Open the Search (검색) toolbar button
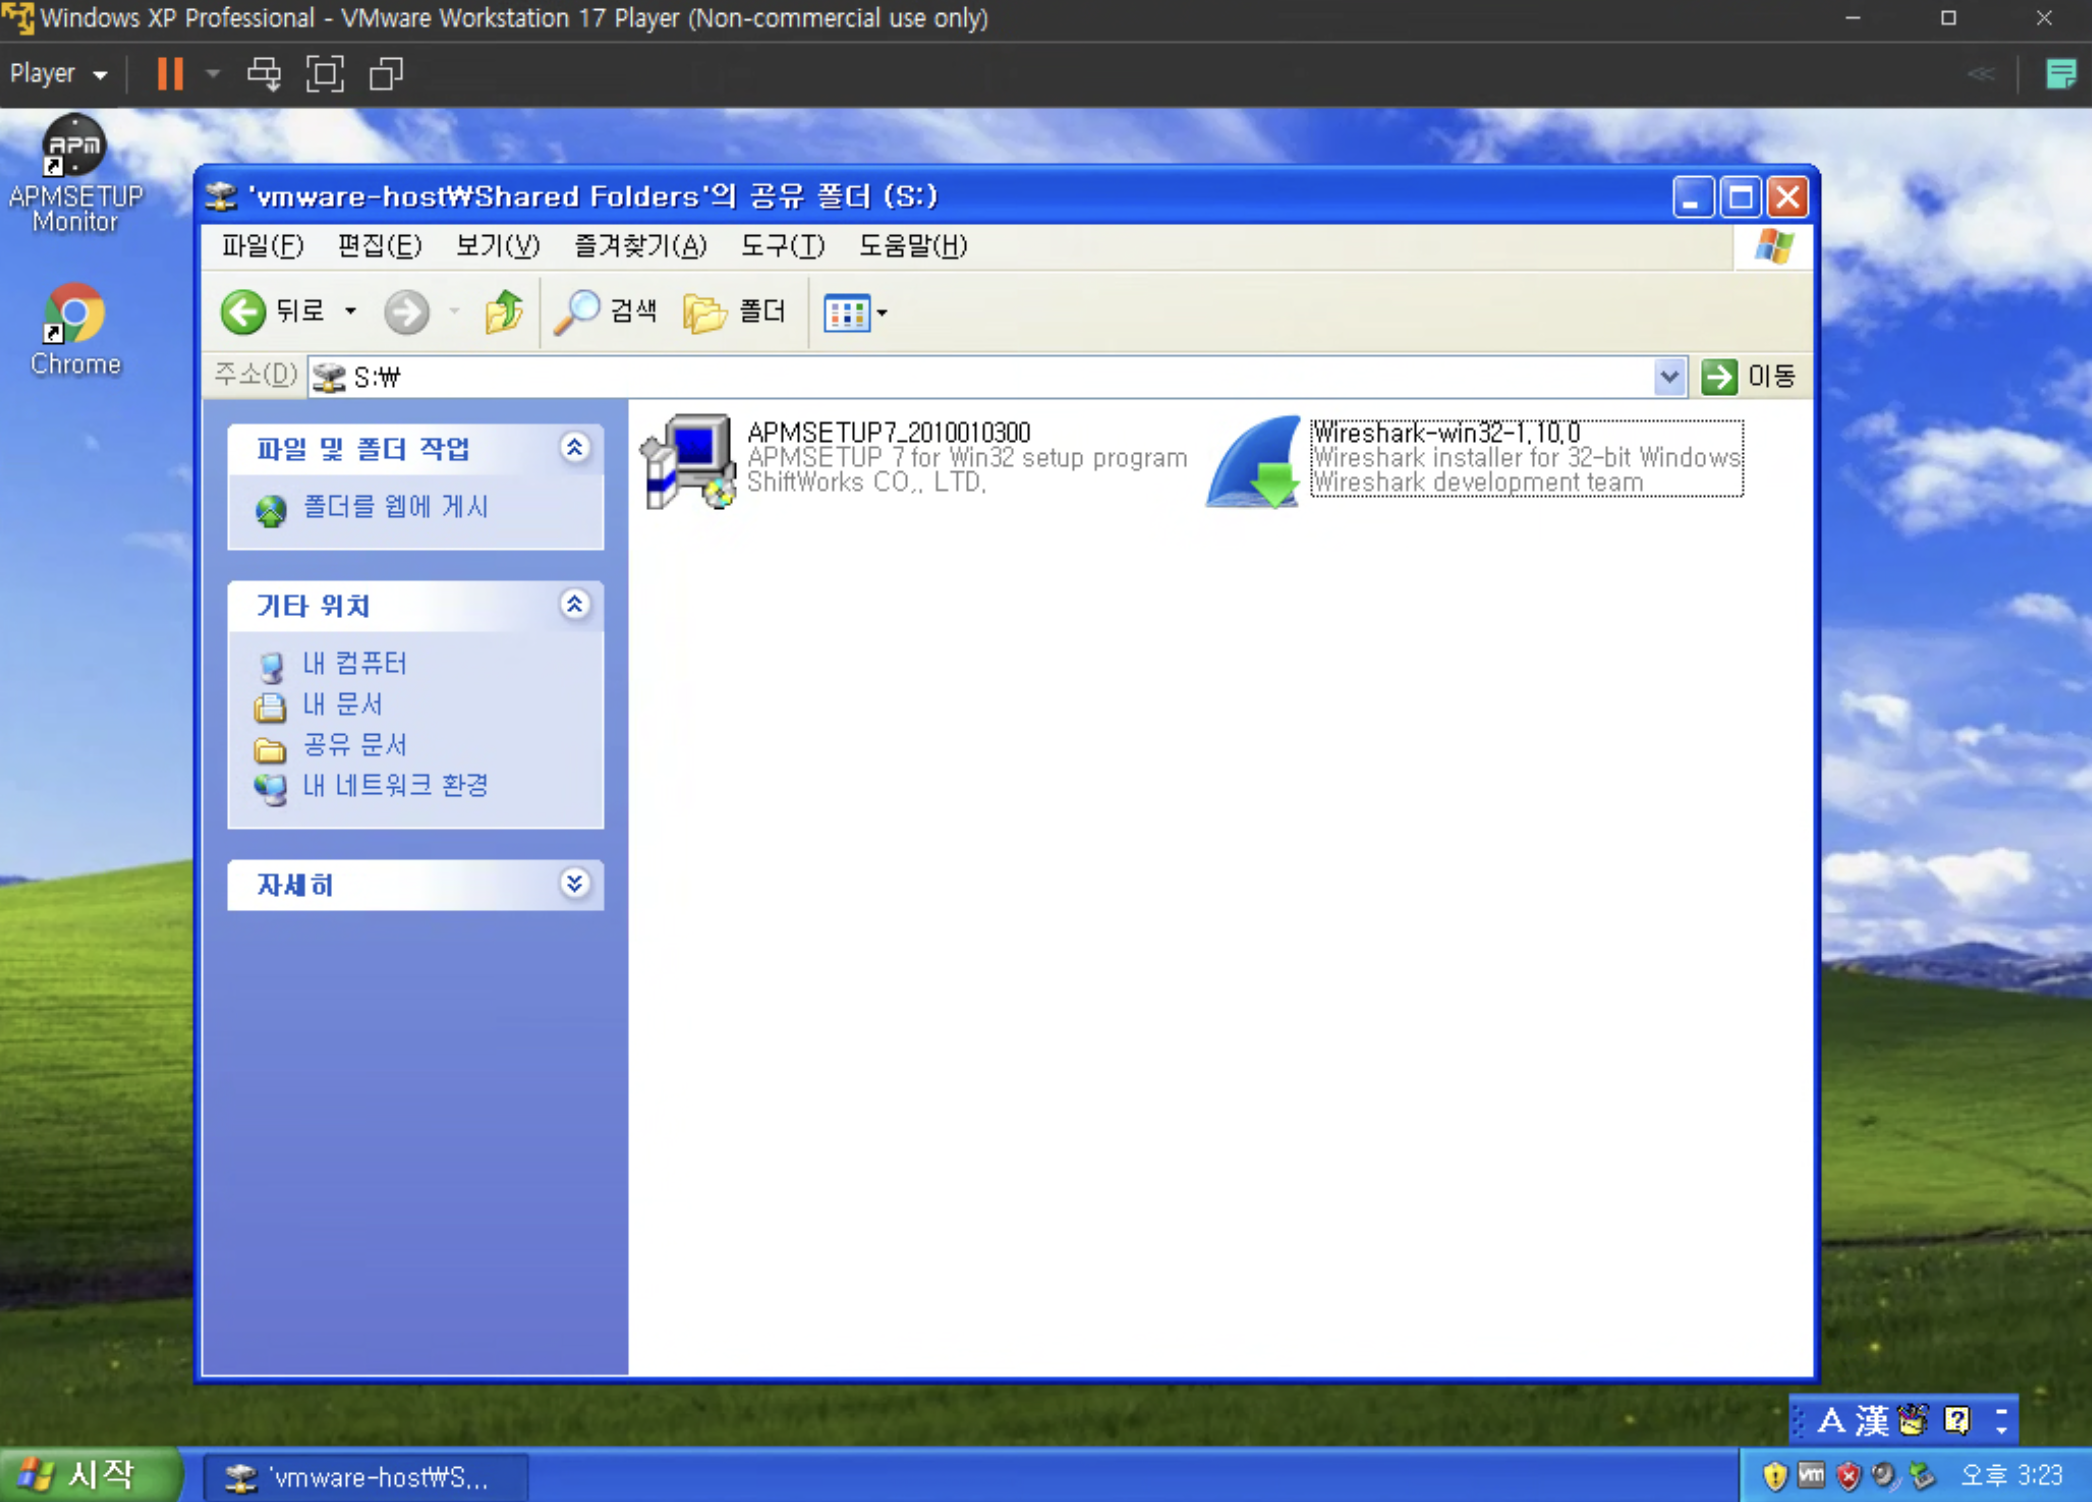This screenshot has width=2092, height=1502. (x=607, y=312)
